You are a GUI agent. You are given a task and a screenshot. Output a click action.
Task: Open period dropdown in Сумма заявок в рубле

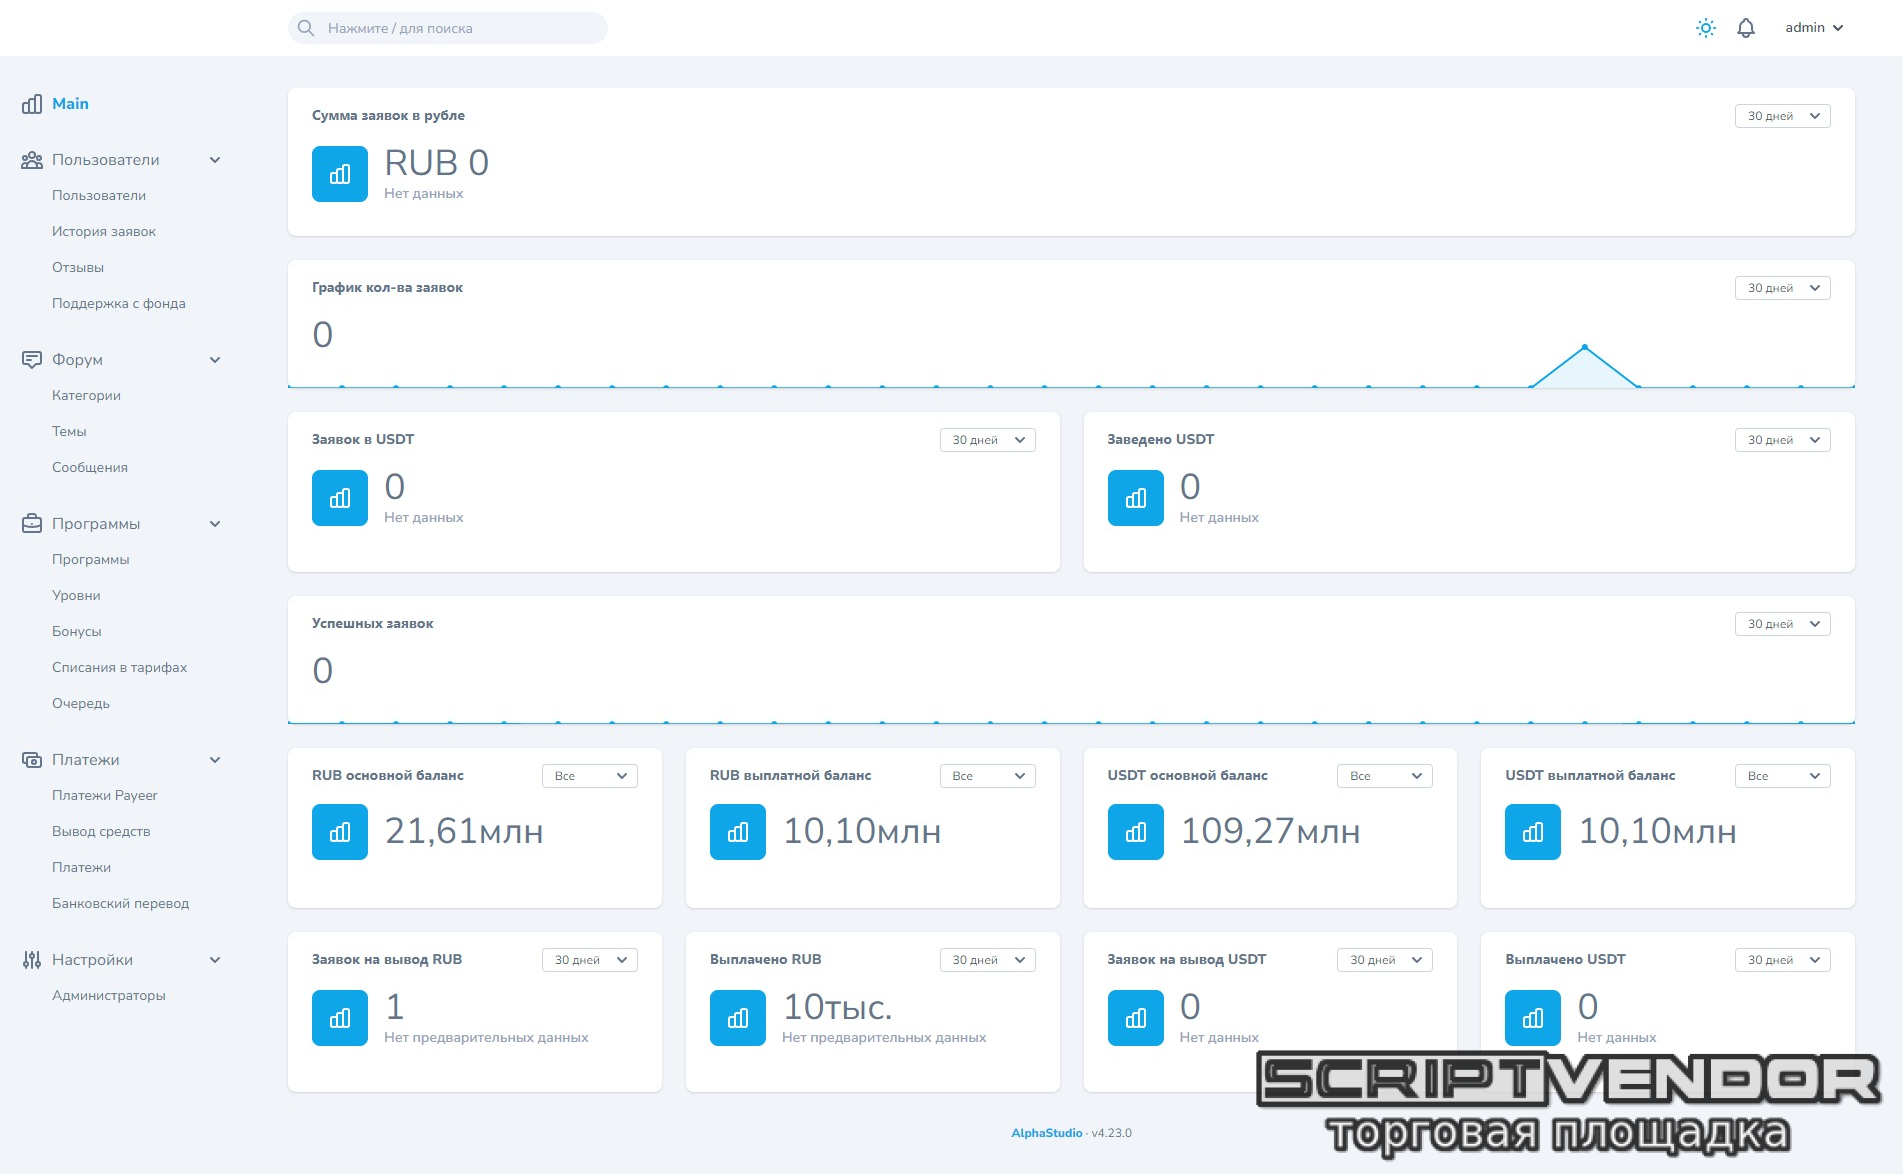[x=1782, y=116]
